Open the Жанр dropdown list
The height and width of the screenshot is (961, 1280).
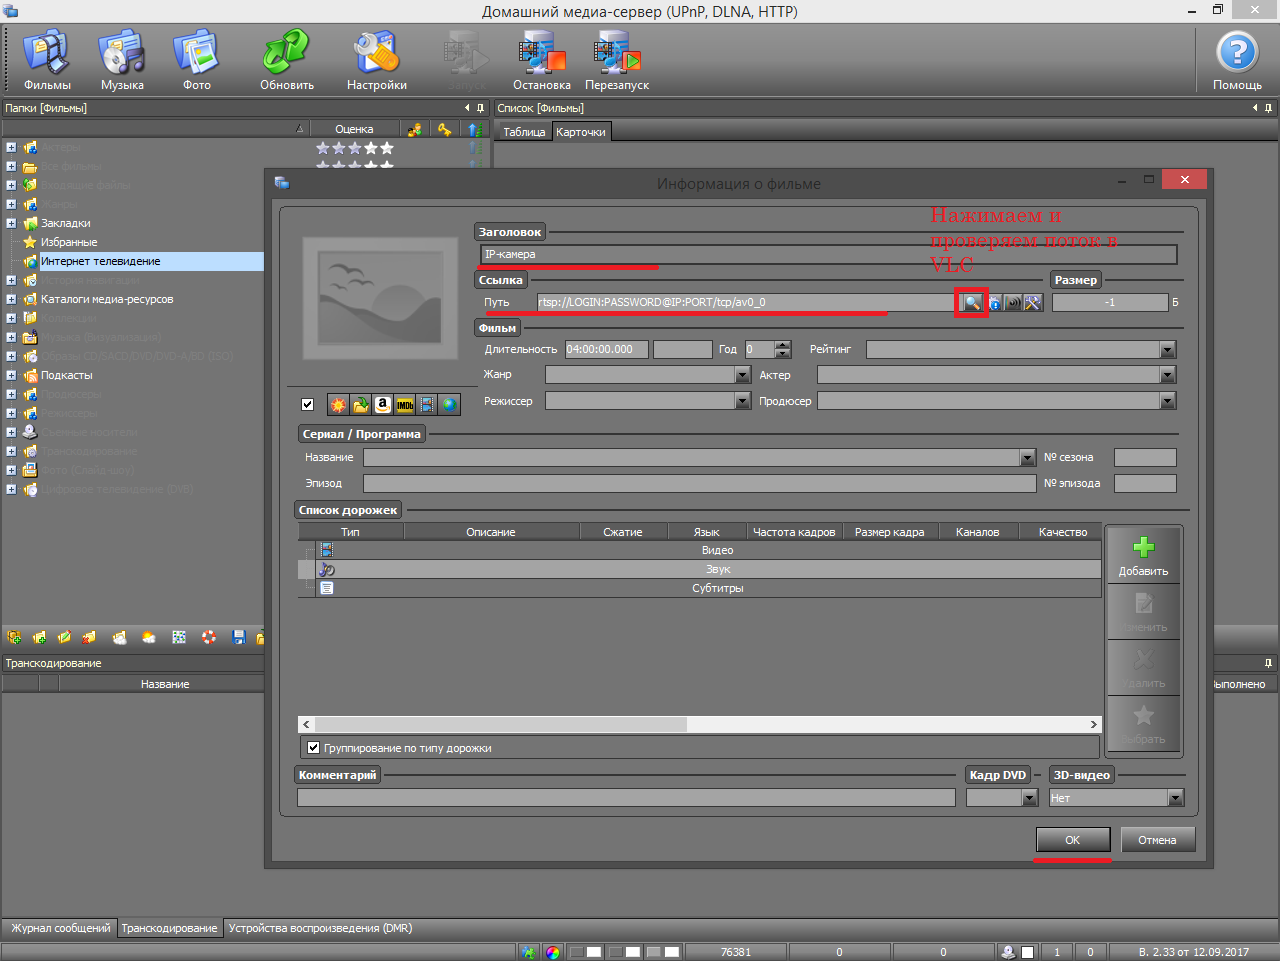(742, 375)
